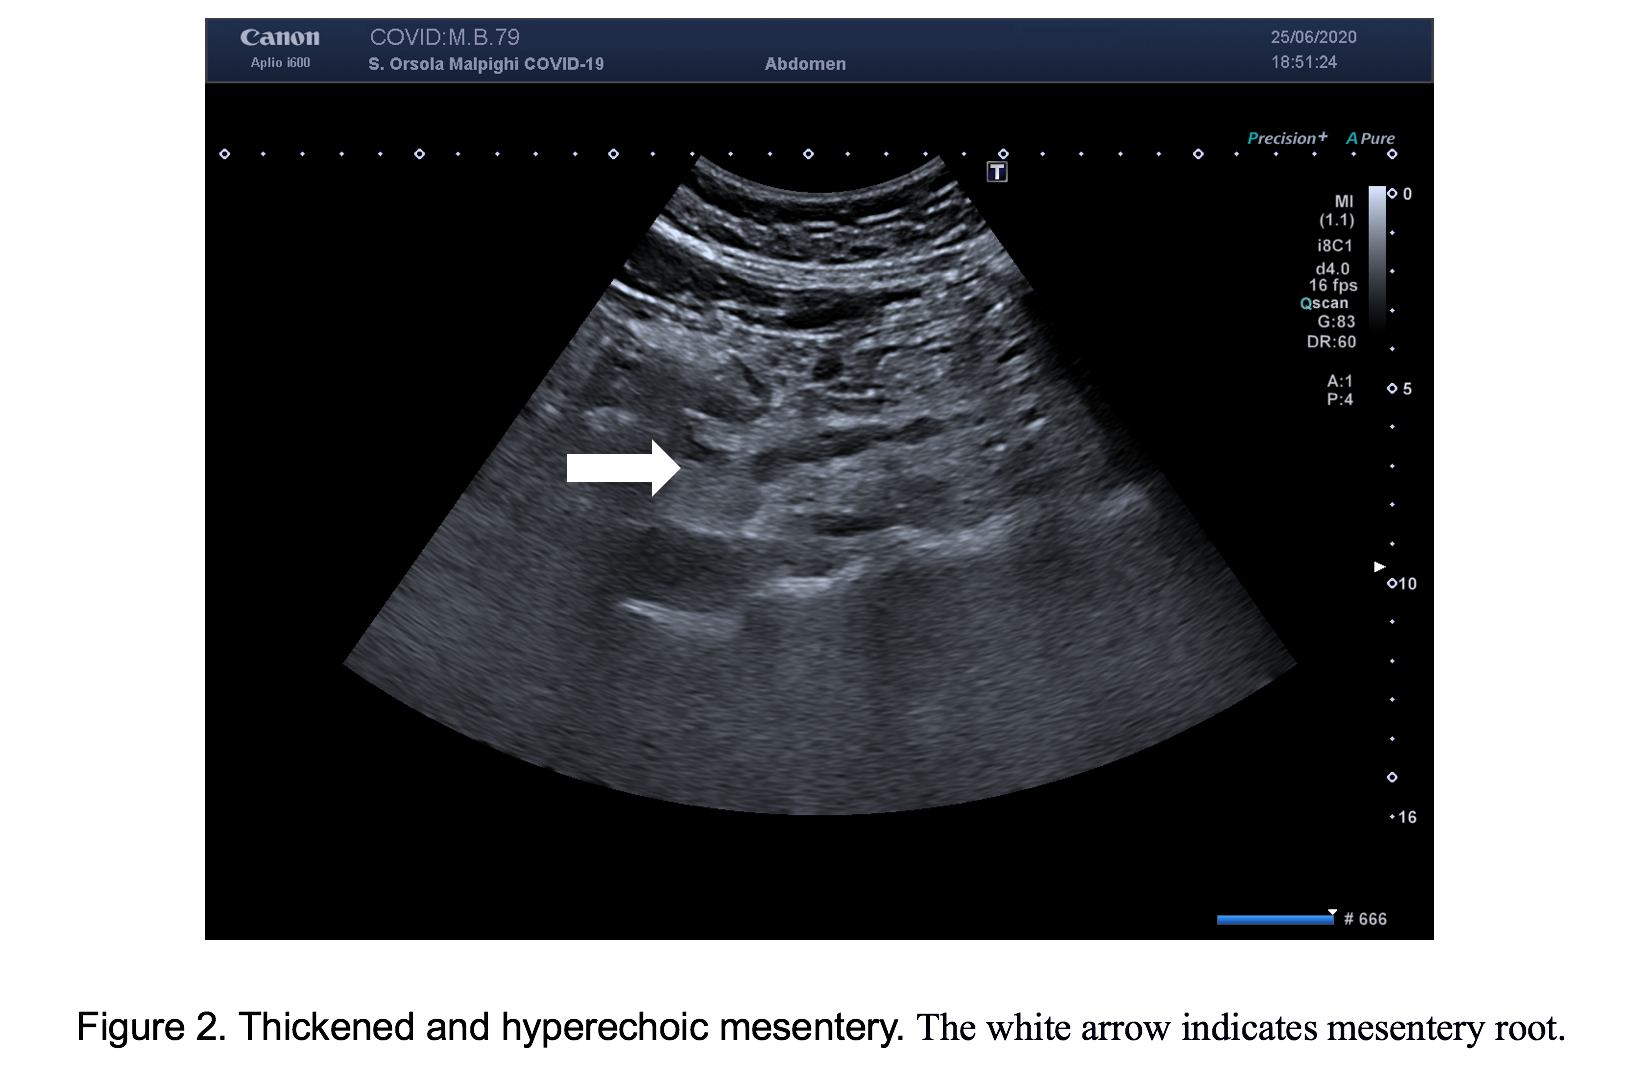
Task: Click the patient ID COVID:M.B.79
Action: click(445, 37)
